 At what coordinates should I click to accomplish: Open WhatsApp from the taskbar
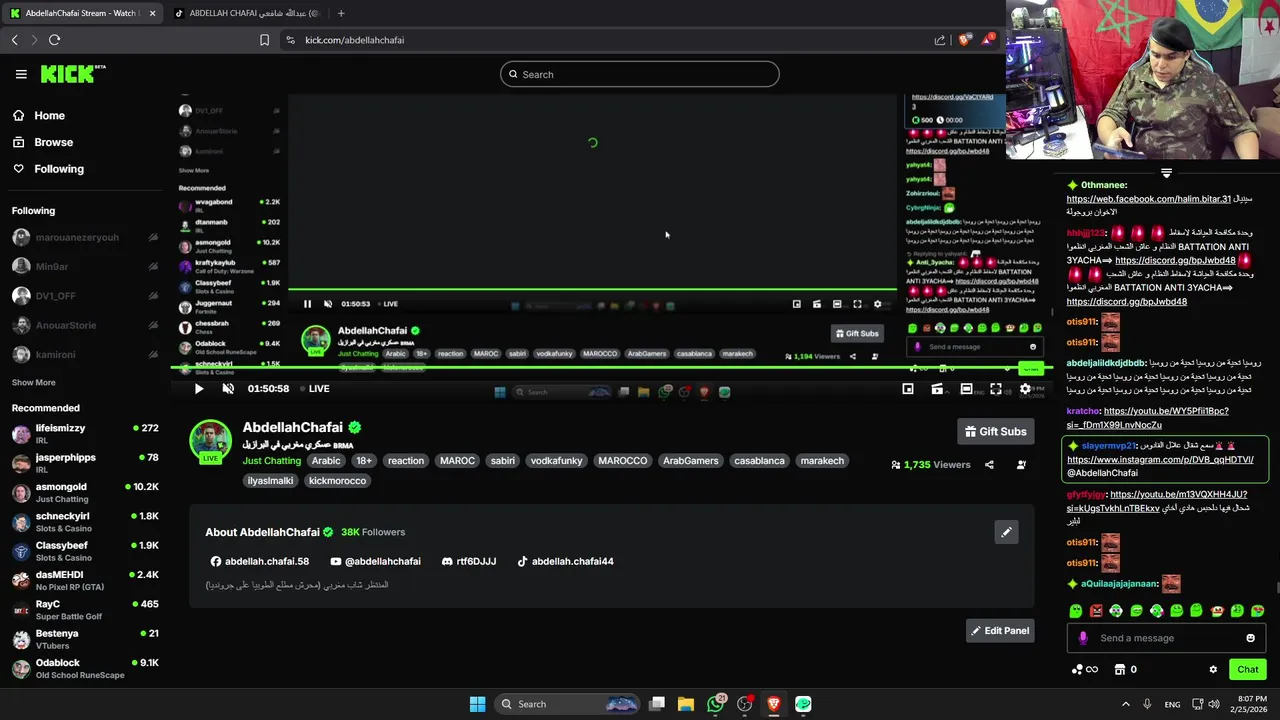pos(715,704)
